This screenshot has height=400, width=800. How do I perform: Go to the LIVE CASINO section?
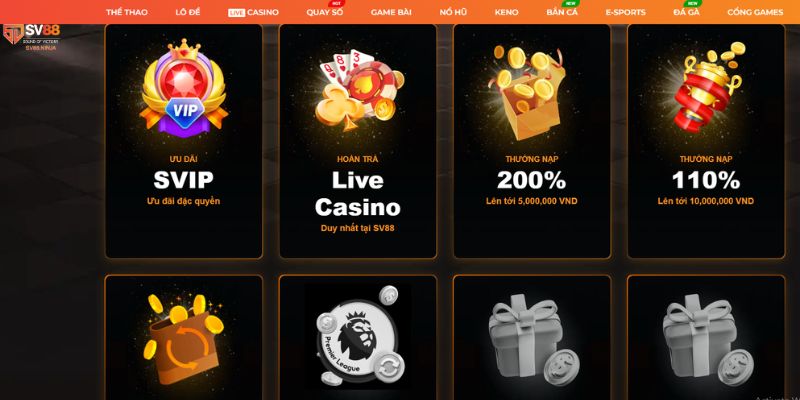(254, 12)
